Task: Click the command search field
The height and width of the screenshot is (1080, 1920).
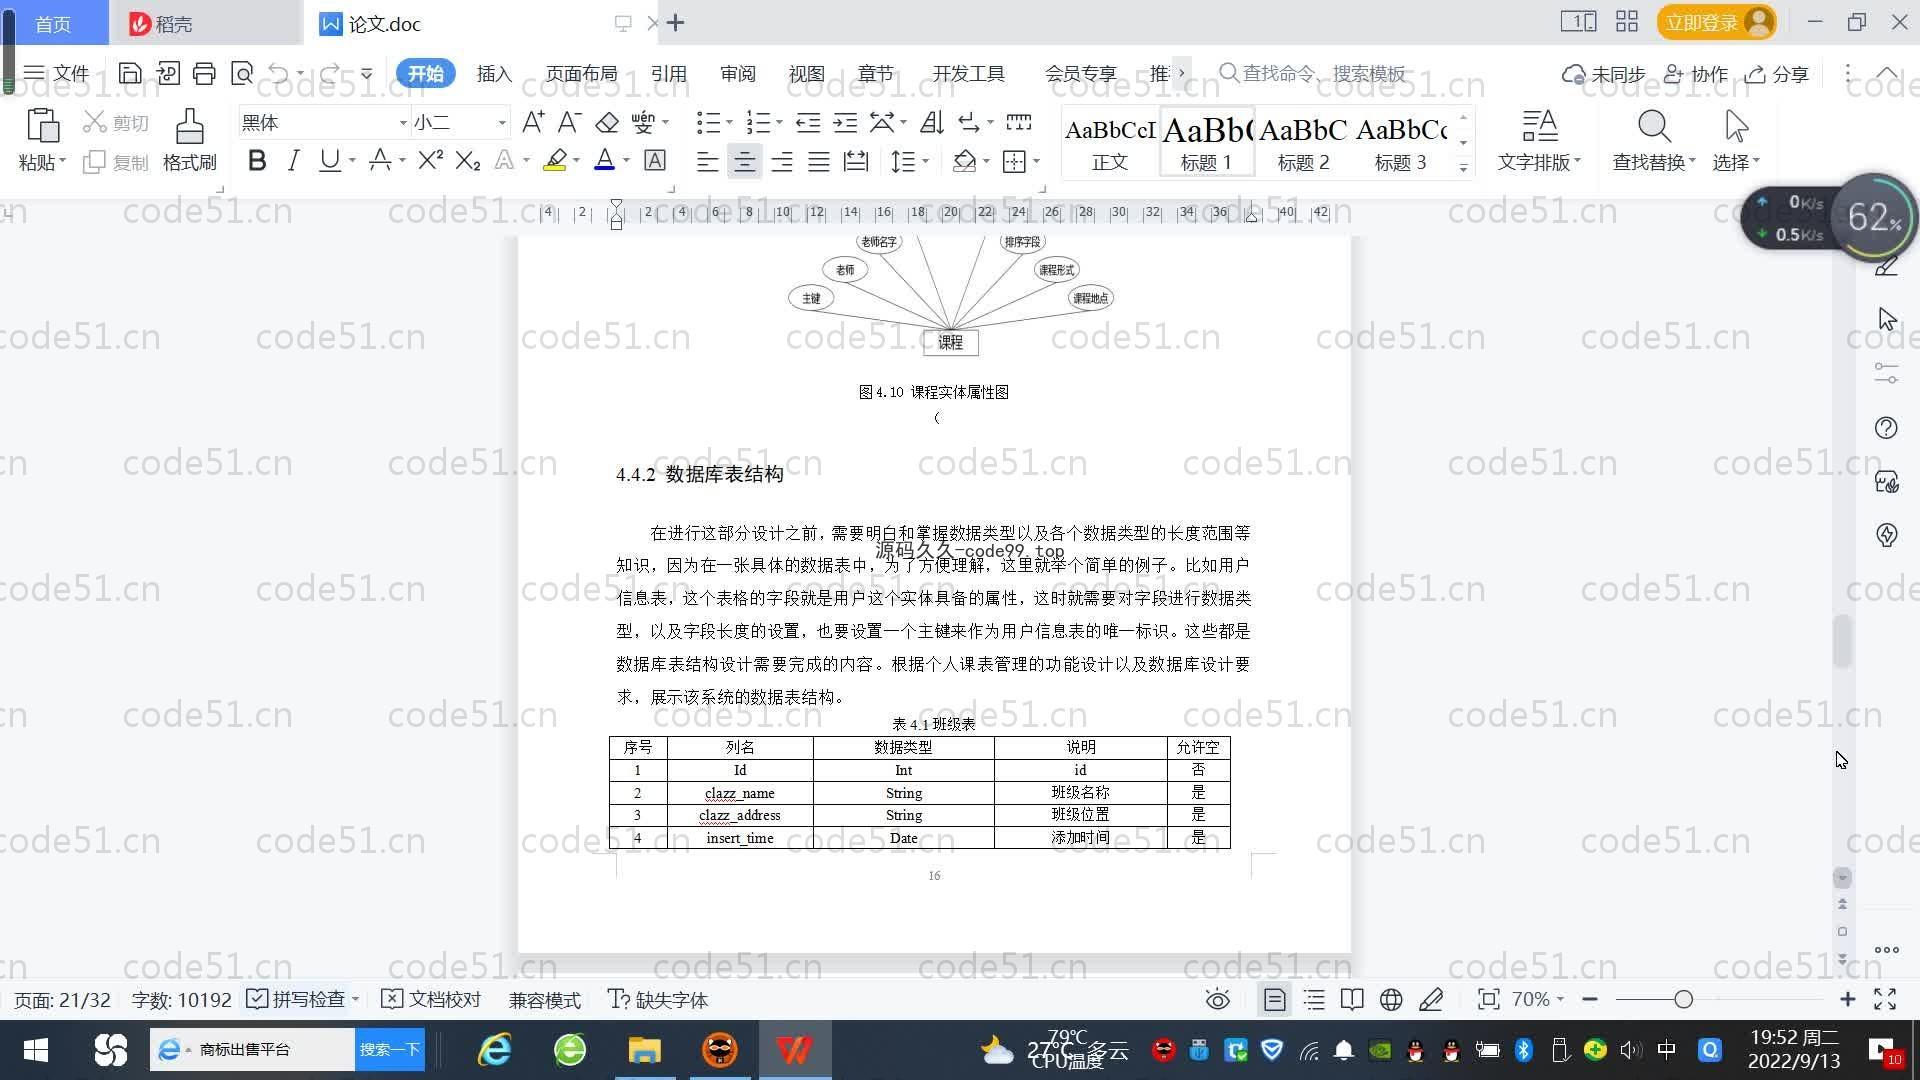Action: click(x=1314, y=73)
